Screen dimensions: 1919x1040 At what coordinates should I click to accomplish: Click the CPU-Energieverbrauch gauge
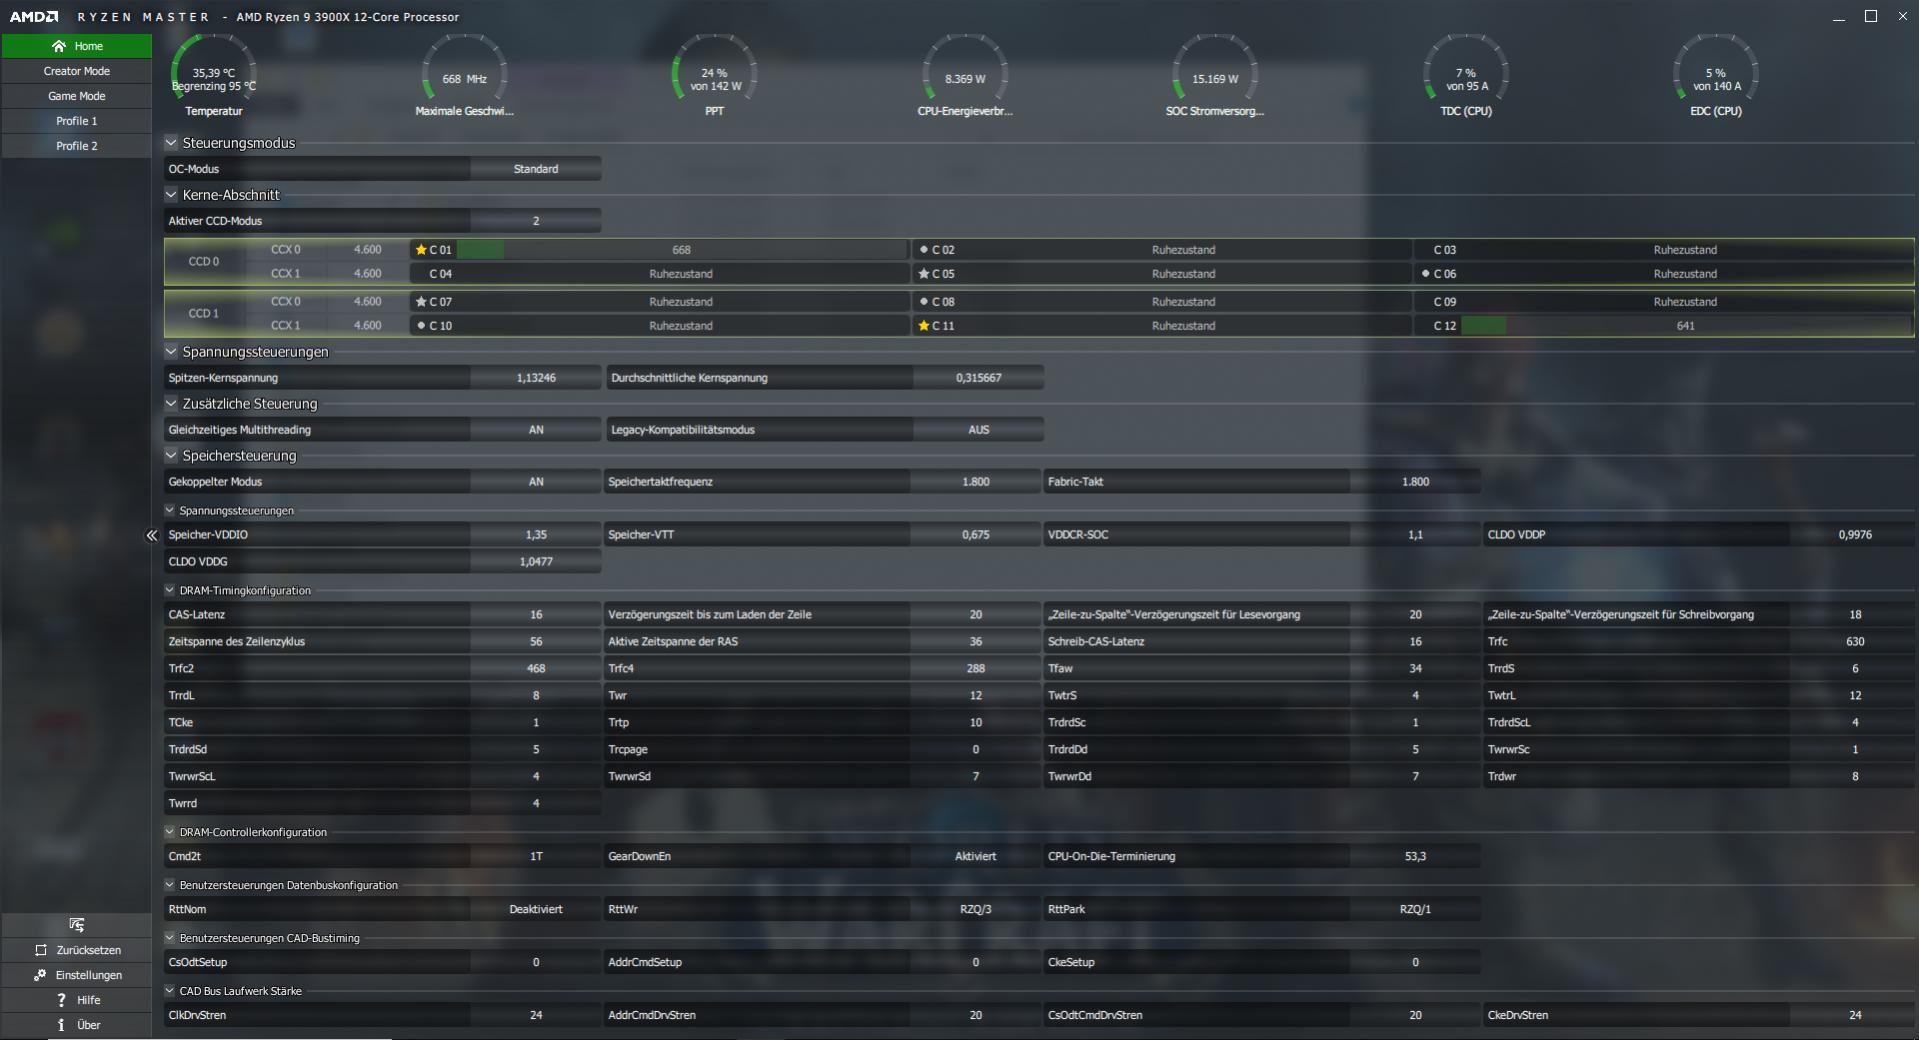(965, 75)
